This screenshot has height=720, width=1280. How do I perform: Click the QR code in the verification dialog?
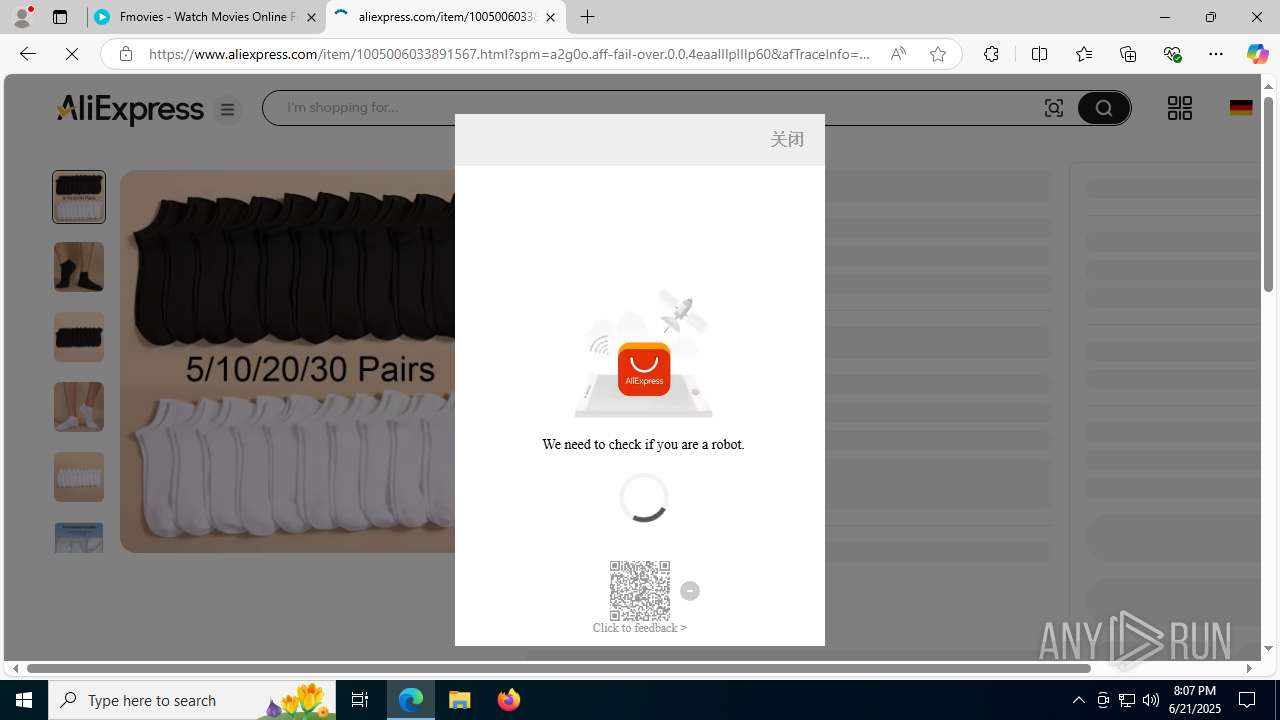tap(640, 590)
